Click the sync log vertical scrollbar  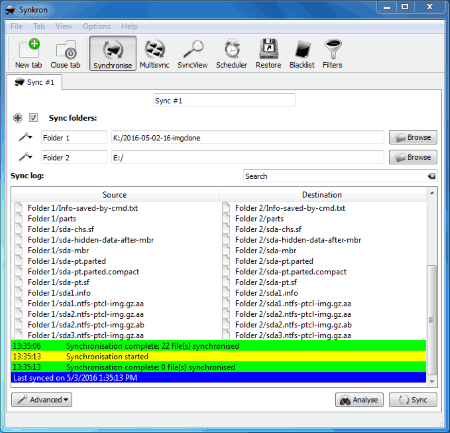pos(432,288)
